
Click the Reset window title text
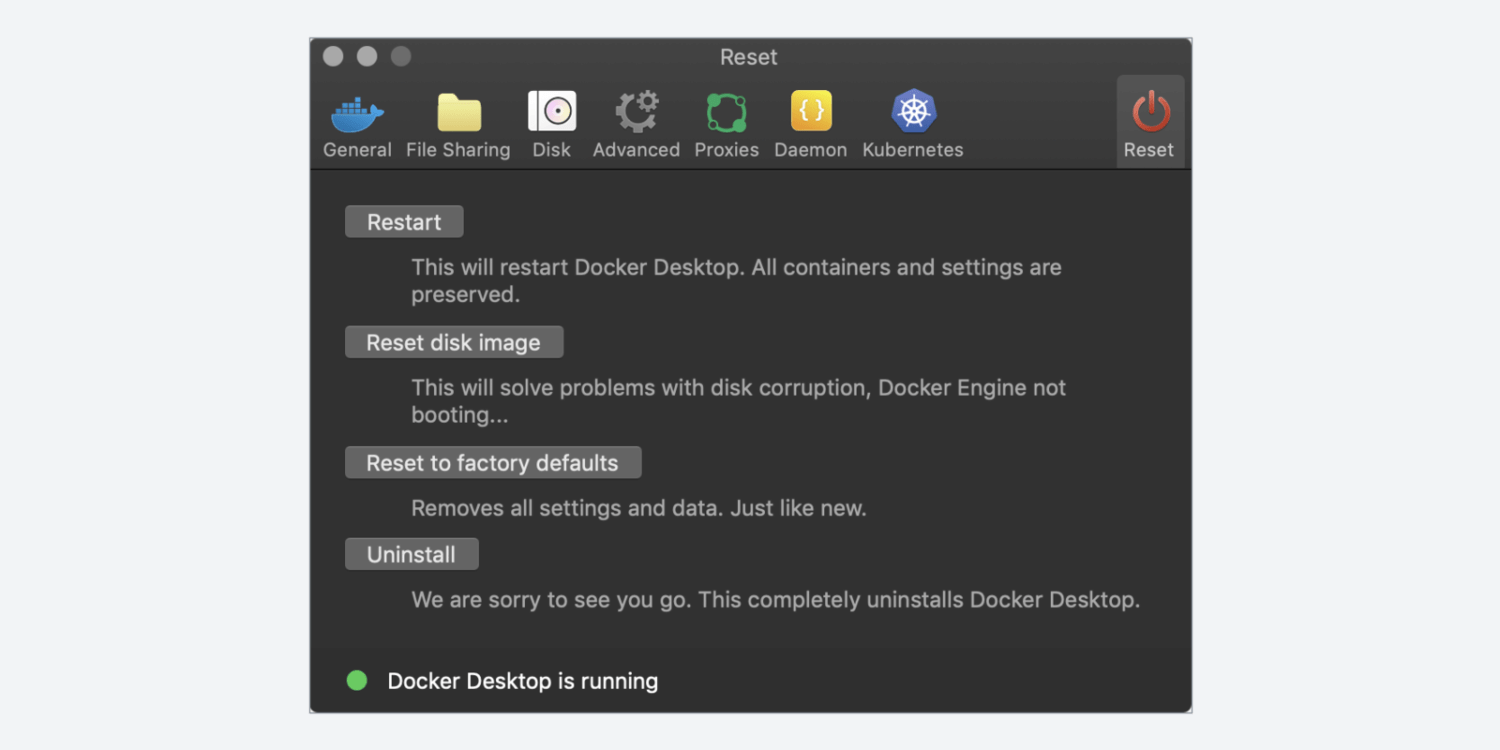pos(749,57)
